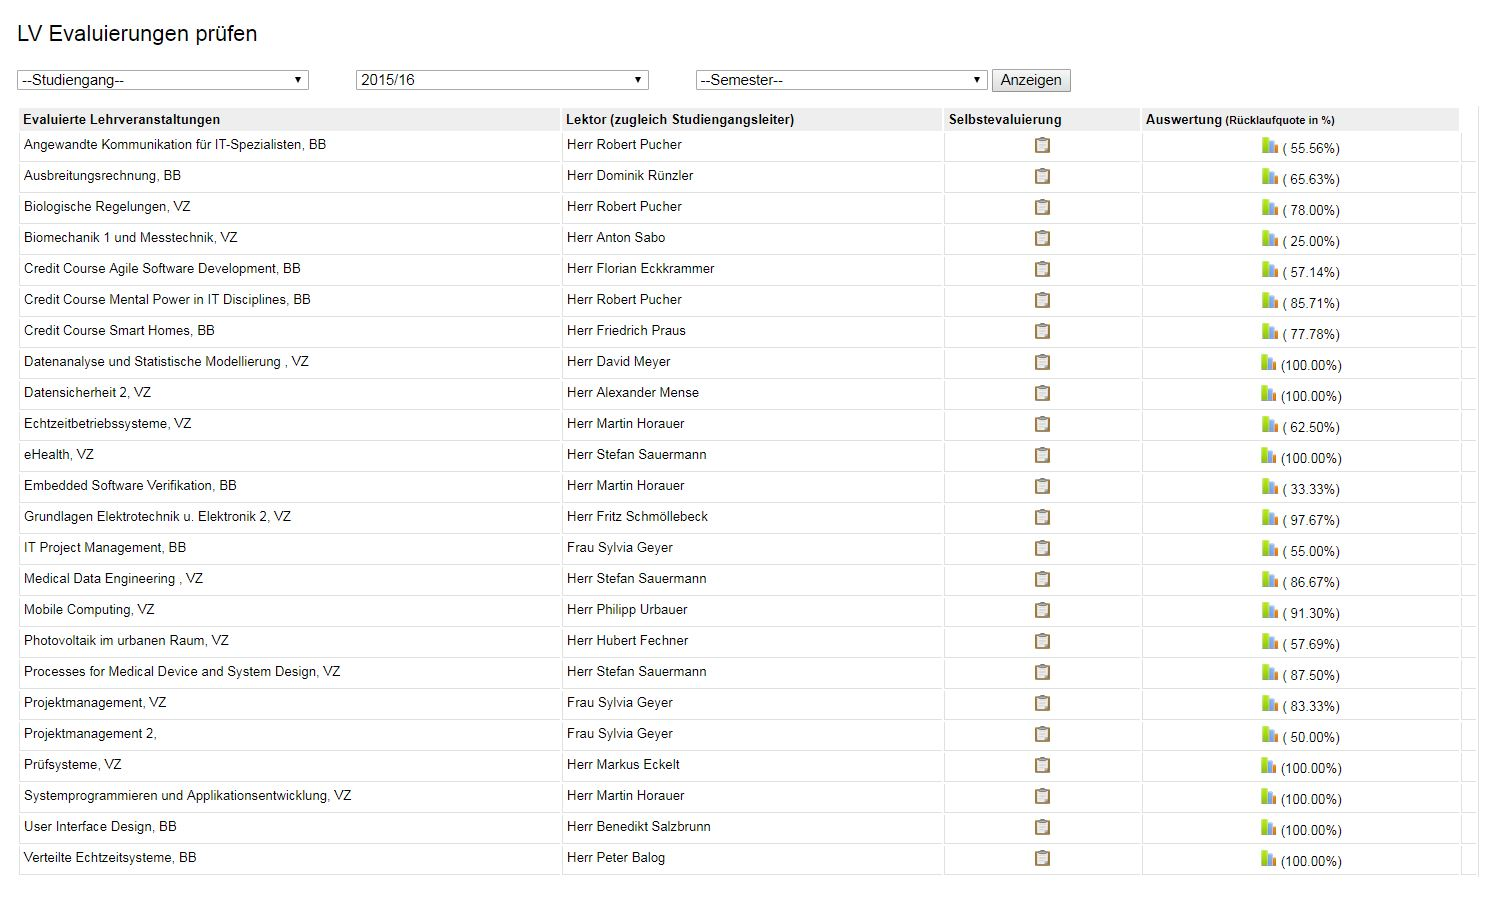Open clipboard for Credit Course Smart Homes
The width and height of the screenshot is (1487, 910).
pyautogui.click(x=1042, y=331)
